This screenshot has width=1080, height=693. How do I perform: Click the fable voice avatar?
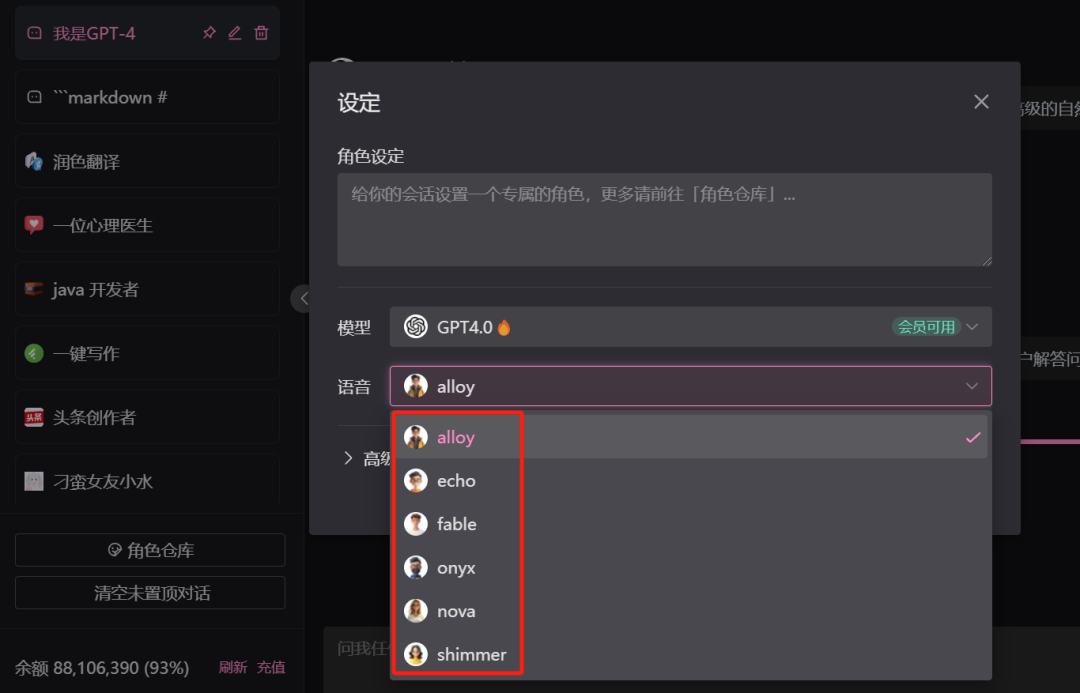[x=415, y=524]
